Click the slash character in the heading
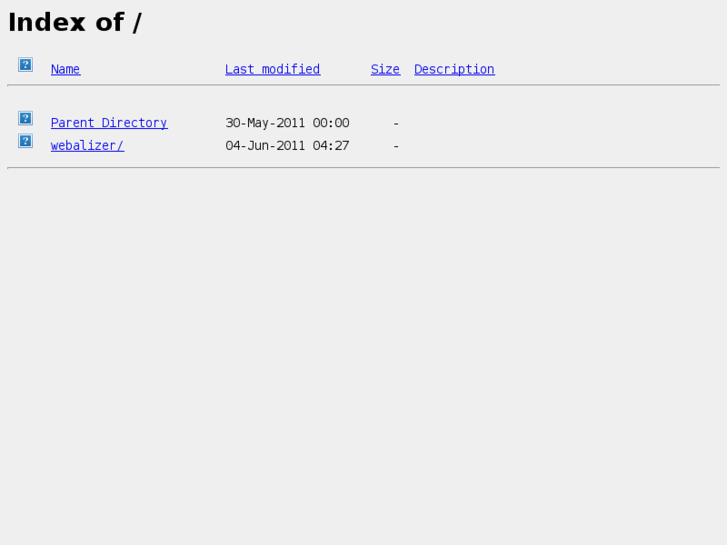The width and height of the screenshot is (727, 545). pyautogui.click(x=137, y=23)
